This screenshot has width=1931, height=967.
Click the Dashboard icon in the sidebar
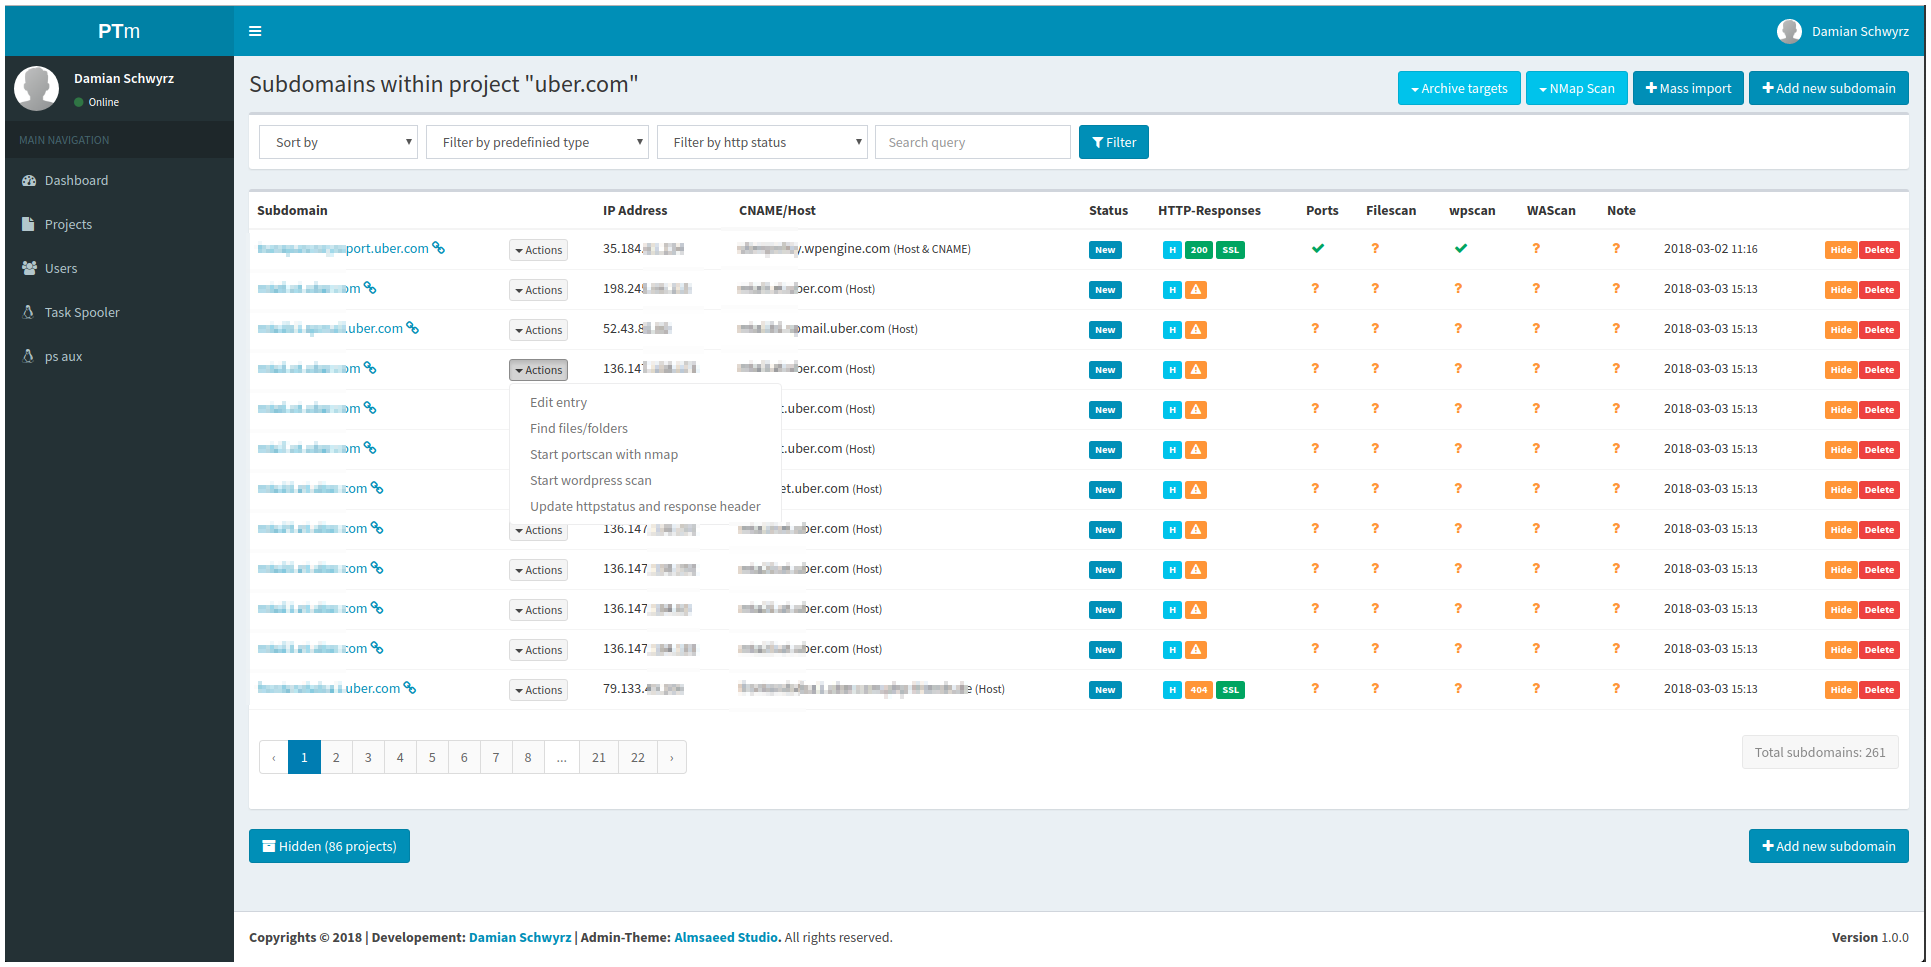click(x=29, y=181)
